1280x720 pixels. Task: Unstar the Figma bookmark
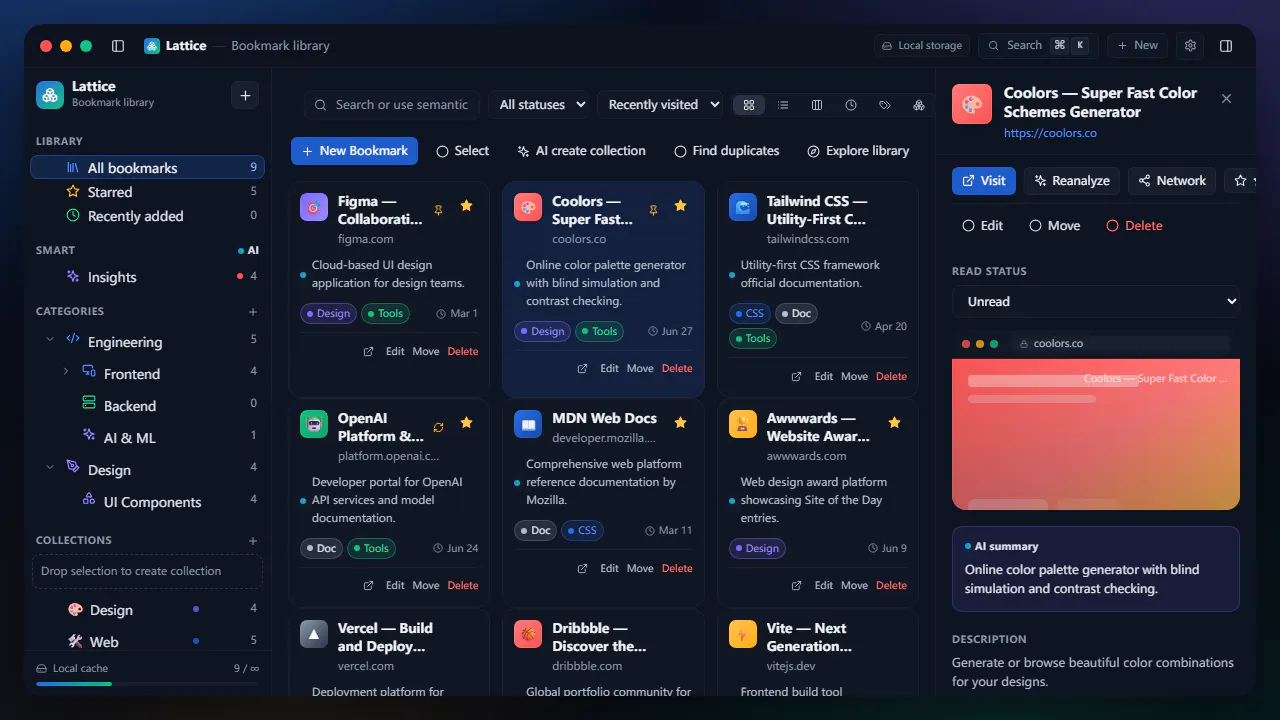[466, 206]
